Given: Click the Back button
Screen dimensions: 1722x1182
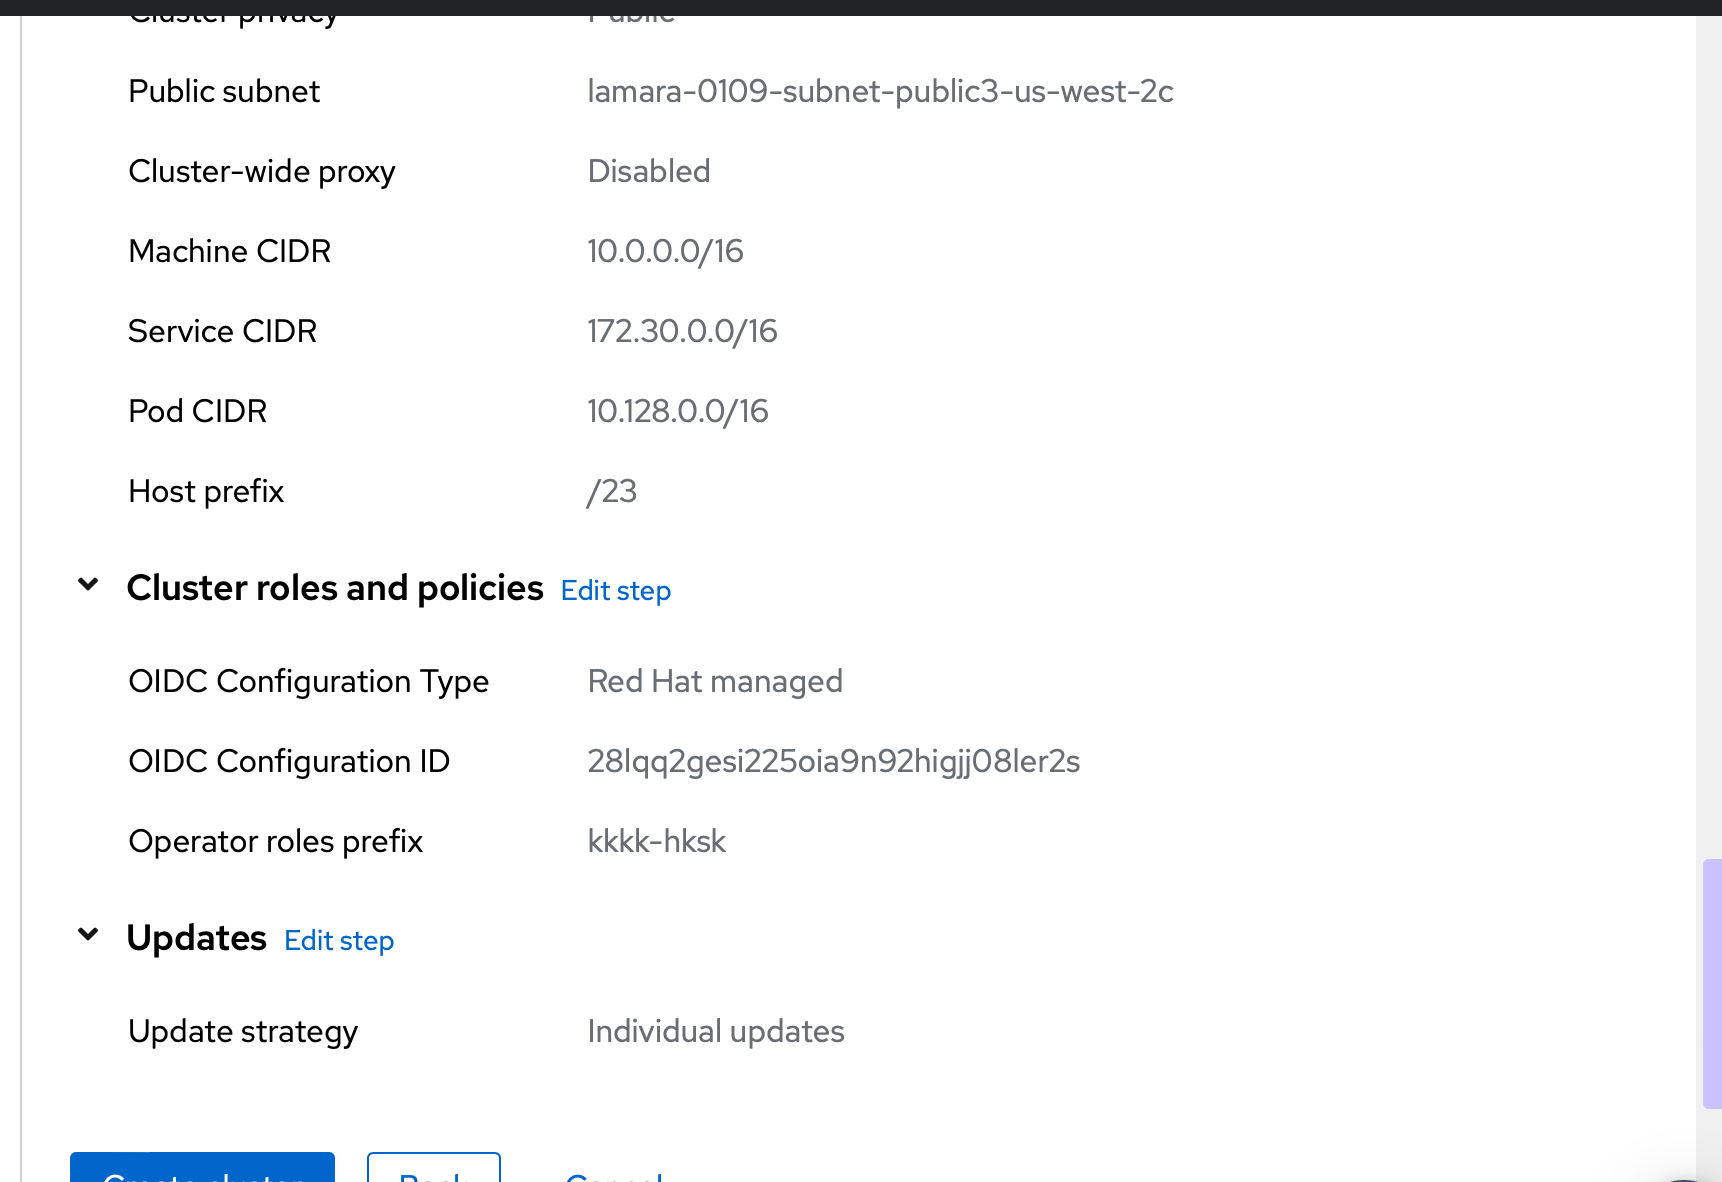Looking at the screenshot, I should [433, 1172].
